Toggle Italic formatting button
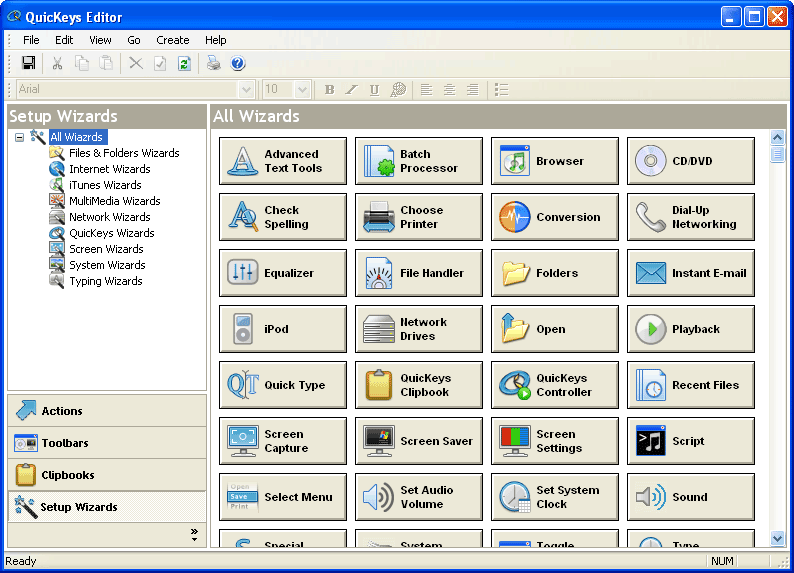The height and width of the screenshot is (573, 794). pos(352,90)
